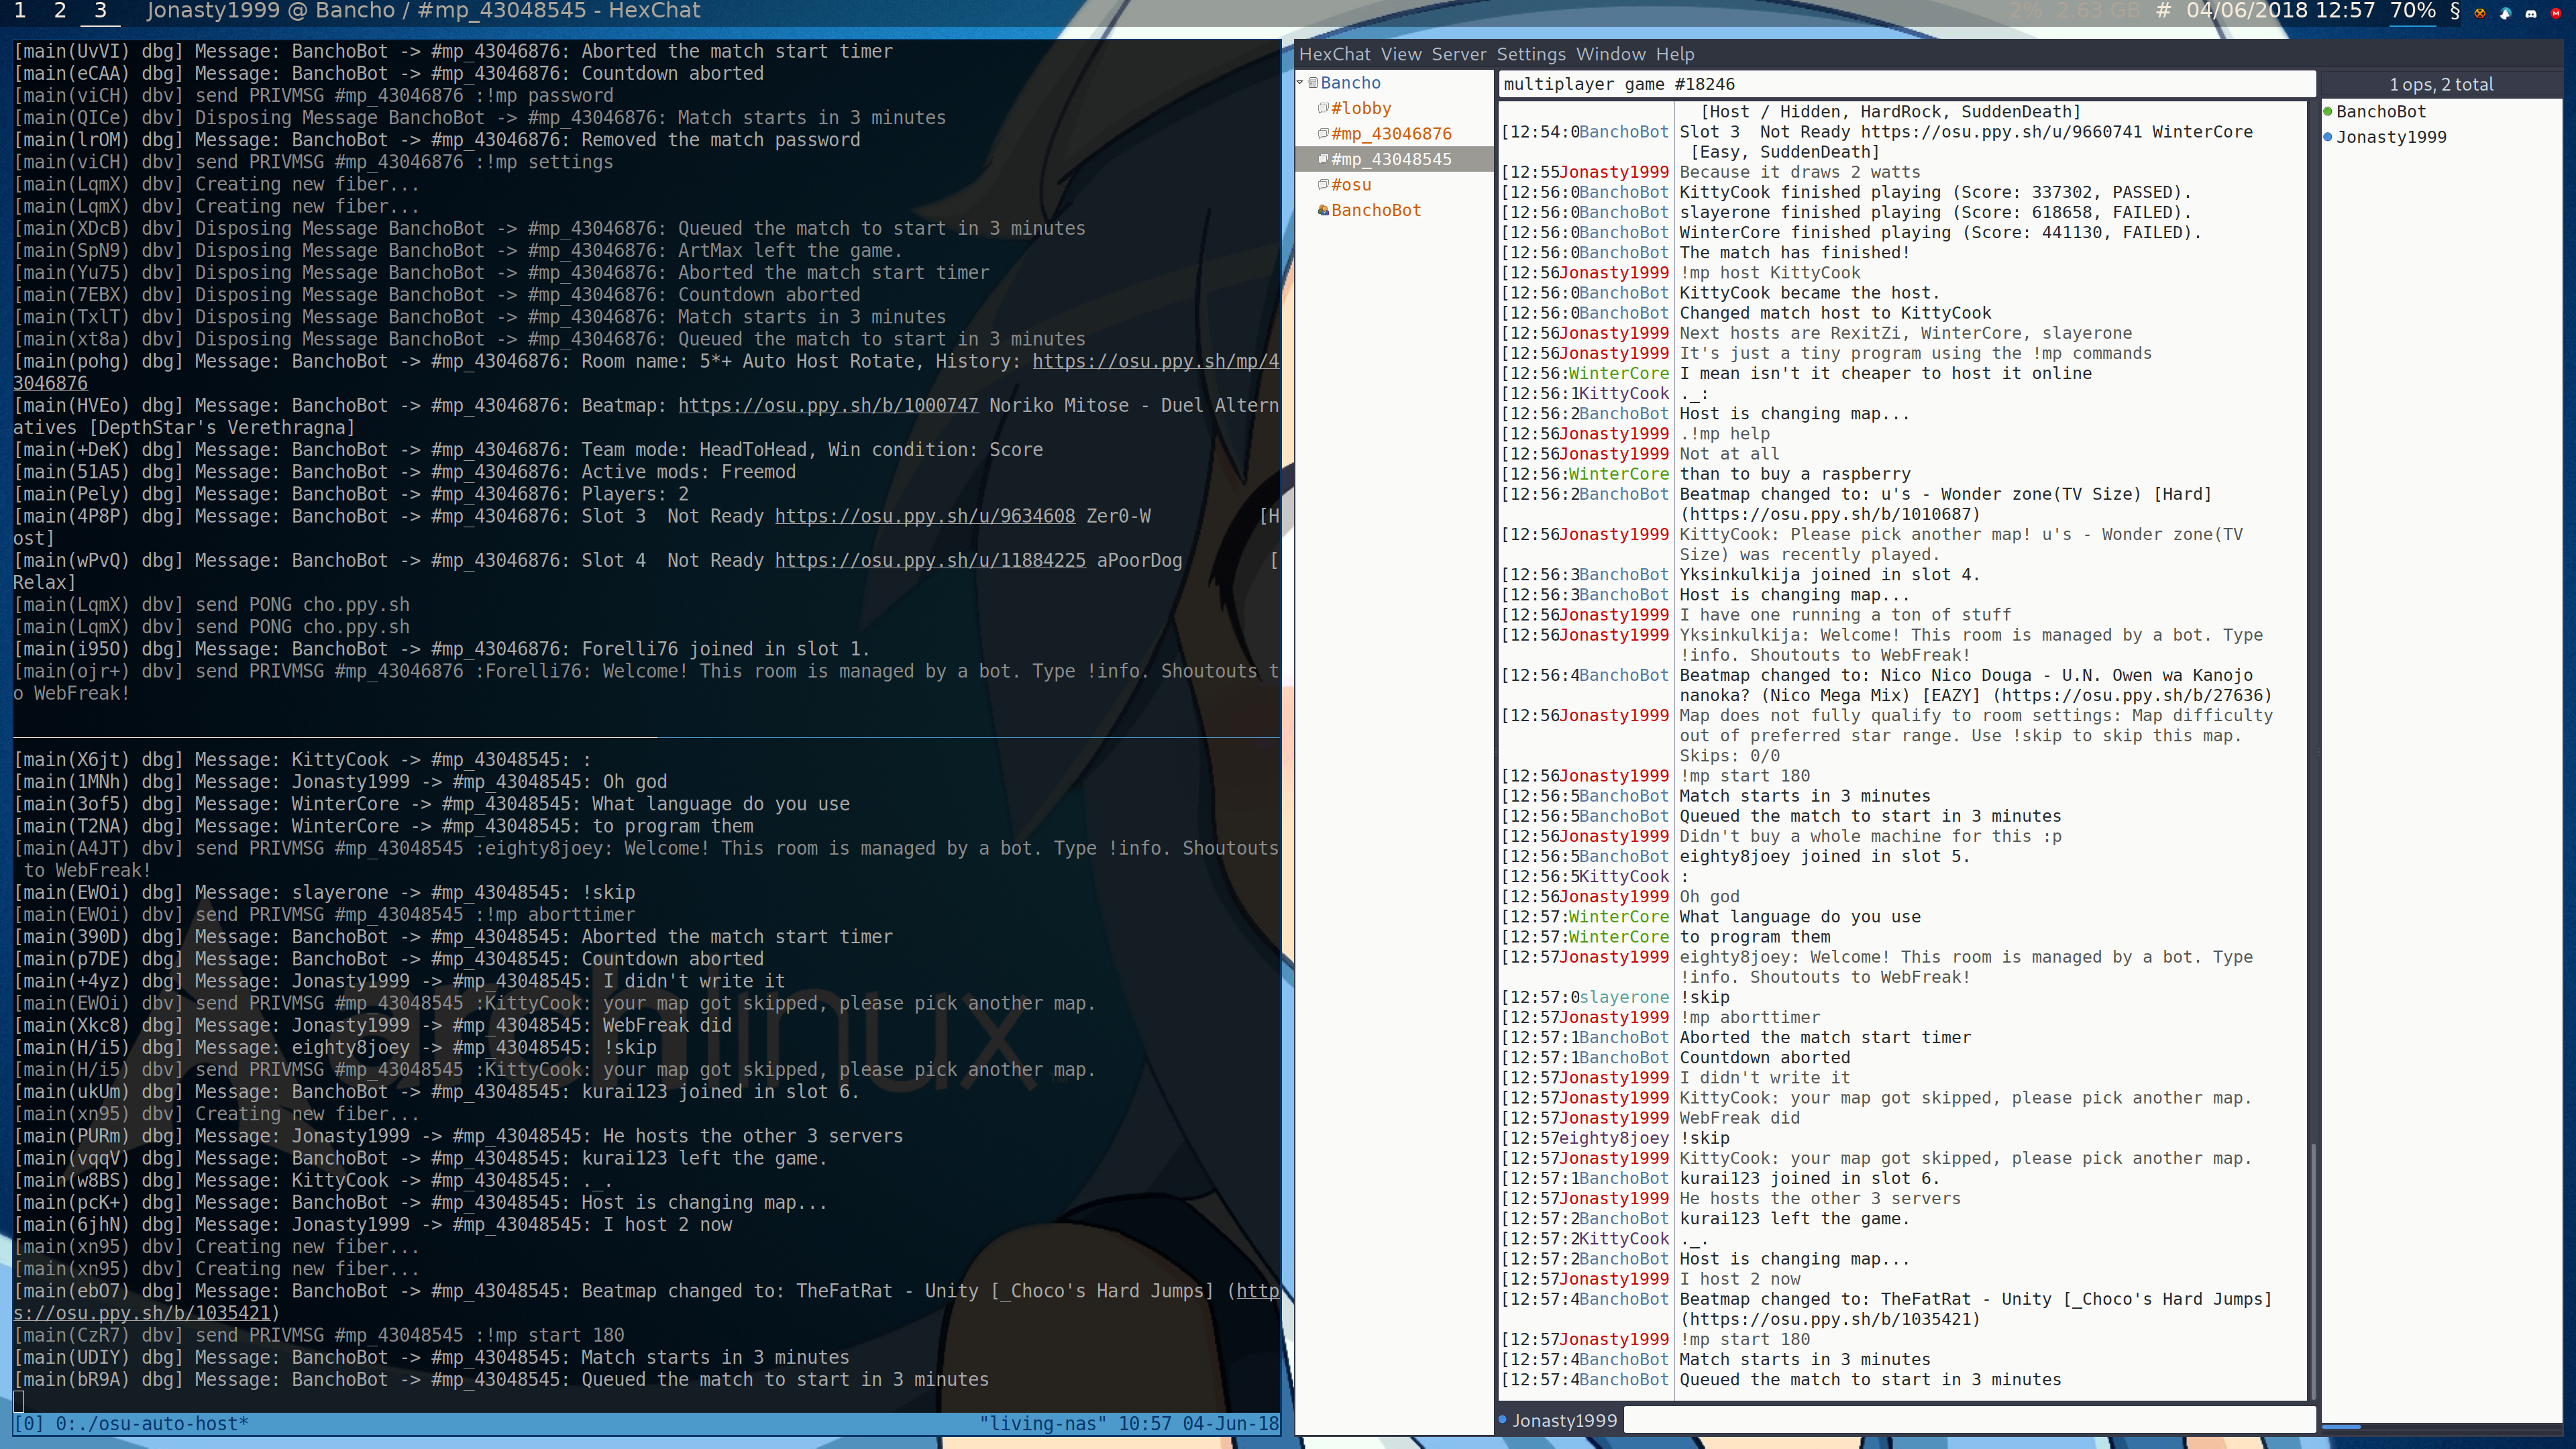Select Jonasty1999 in the user list
This screenshot has width=2576, height=1449.
(2391, 137)
